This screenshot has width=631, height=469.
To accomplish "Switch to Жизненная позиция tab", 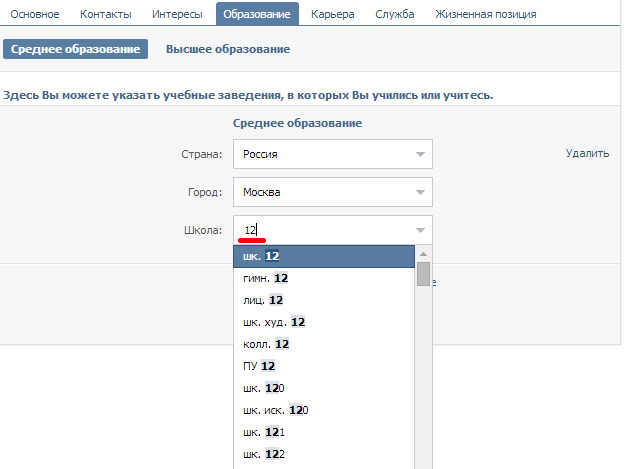I will tap(485, 14).
